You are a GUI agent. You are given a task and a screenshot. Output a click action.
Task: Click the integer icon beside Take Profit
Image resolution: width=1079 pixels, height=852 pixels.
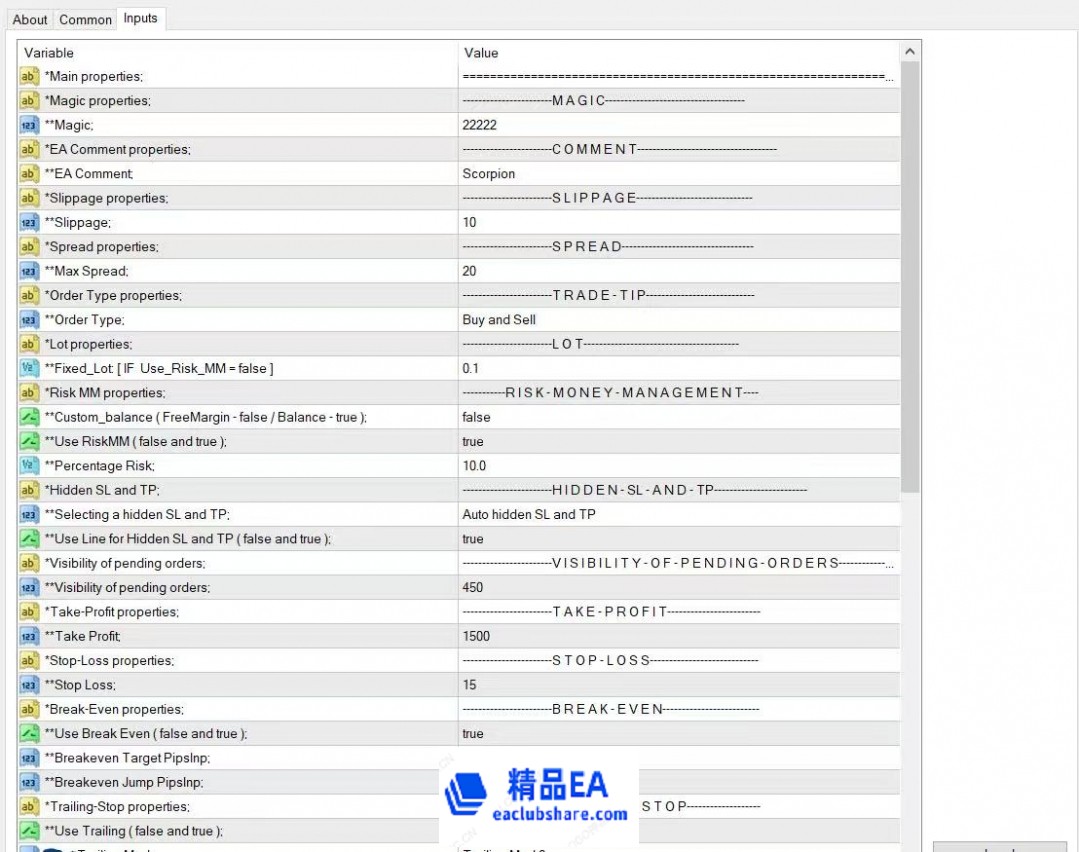(29, 636)
